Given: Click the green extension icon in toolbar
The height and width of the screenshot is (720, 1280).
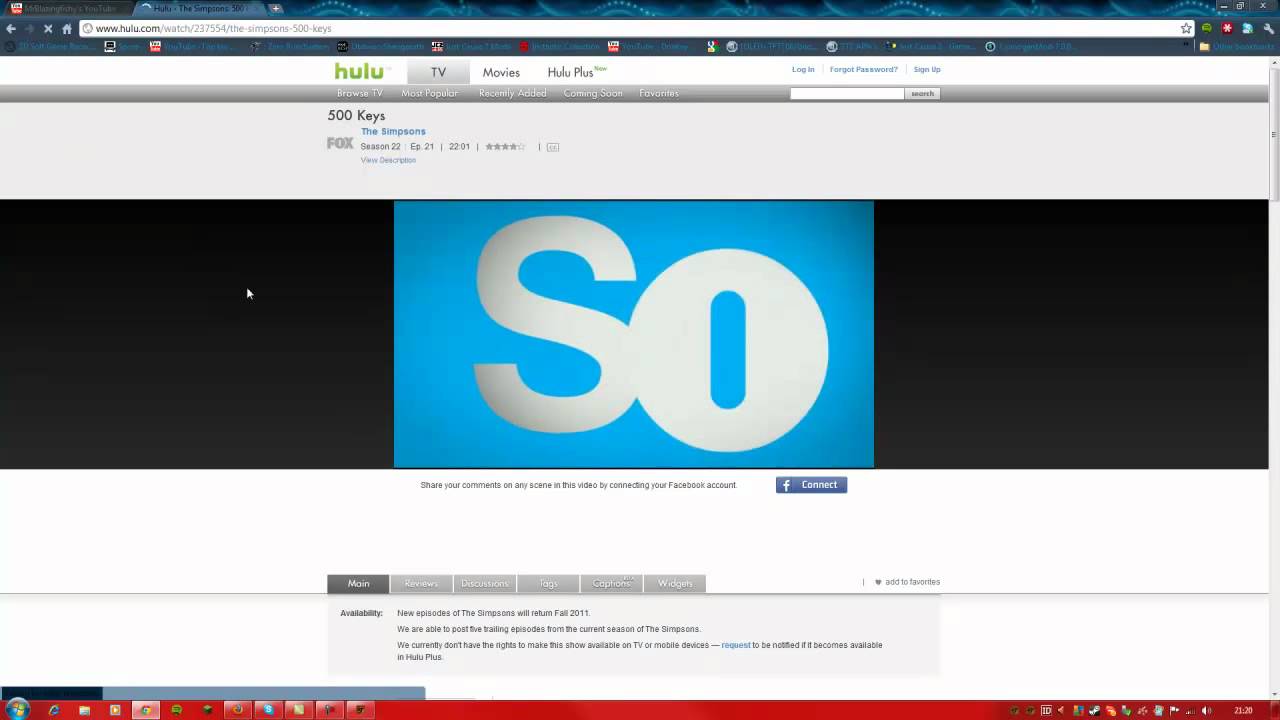Looking at the screenshot, I should tap(1207, 28).
